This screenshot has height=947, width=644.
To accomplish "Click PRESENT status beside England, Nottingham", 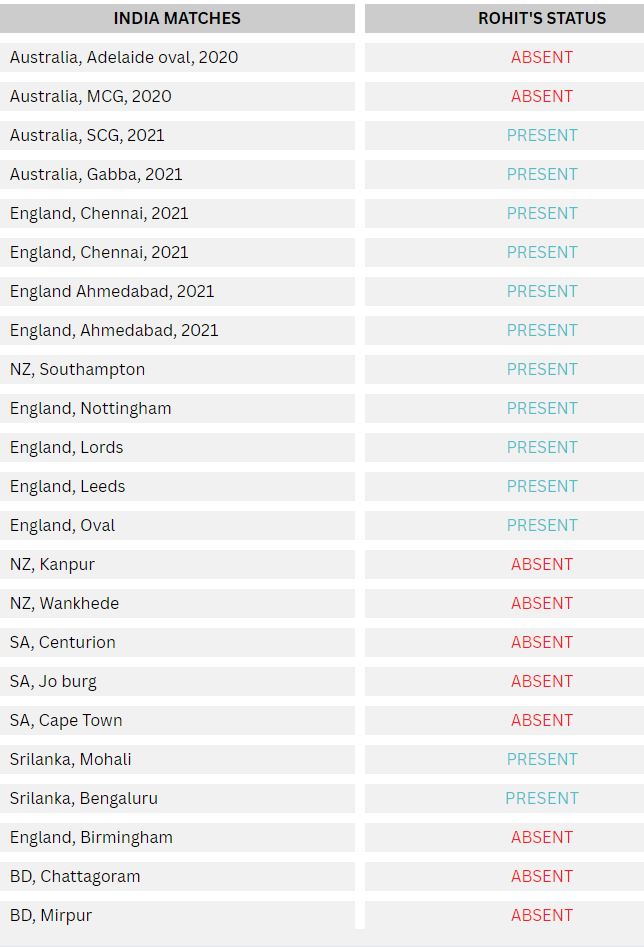I will click(542, 408).
